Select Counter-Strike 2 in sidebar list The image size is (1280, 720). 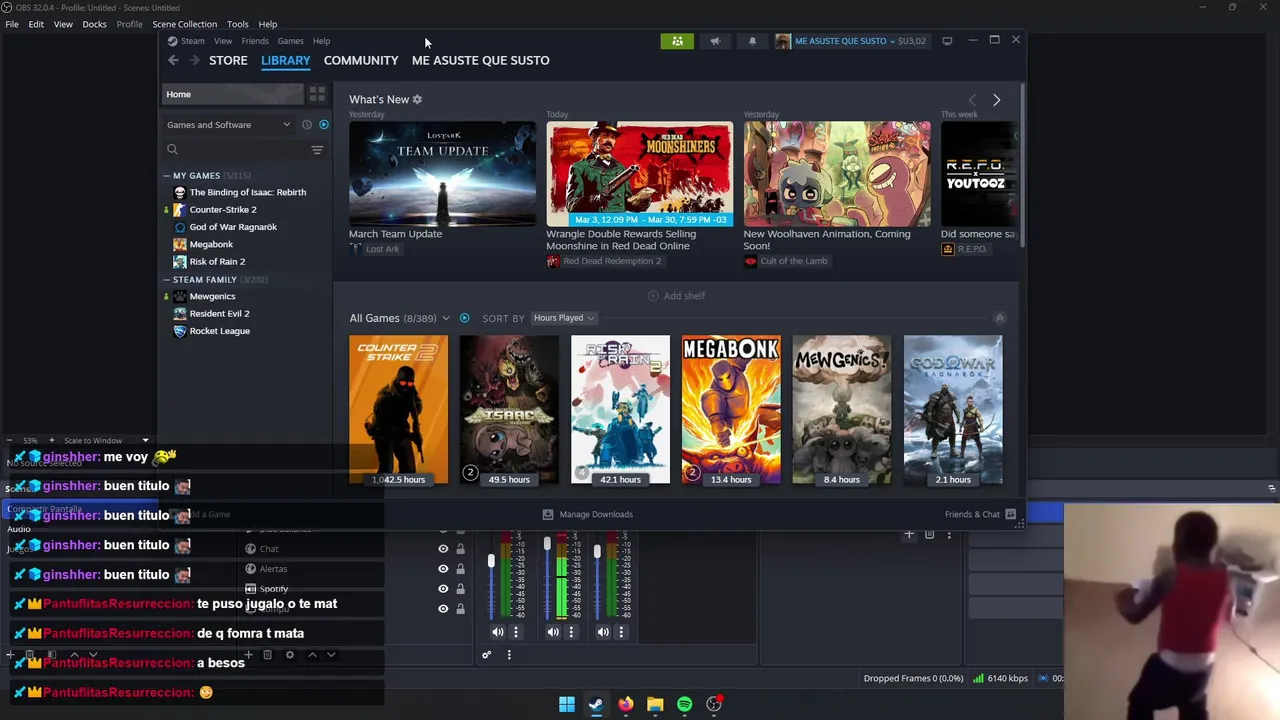click(x=223, y=210)
